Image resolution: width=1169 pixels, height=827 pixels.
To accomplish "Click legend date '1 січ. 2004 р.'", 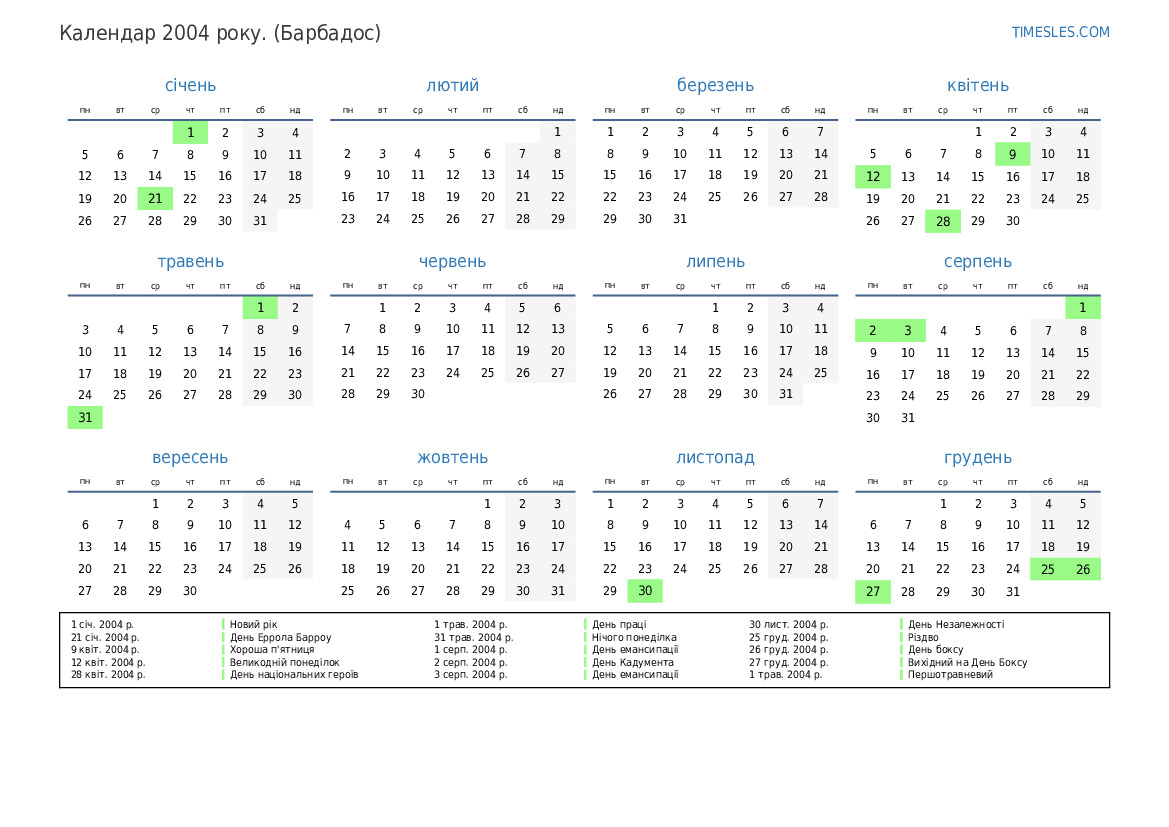I will (x=102, y=624).
